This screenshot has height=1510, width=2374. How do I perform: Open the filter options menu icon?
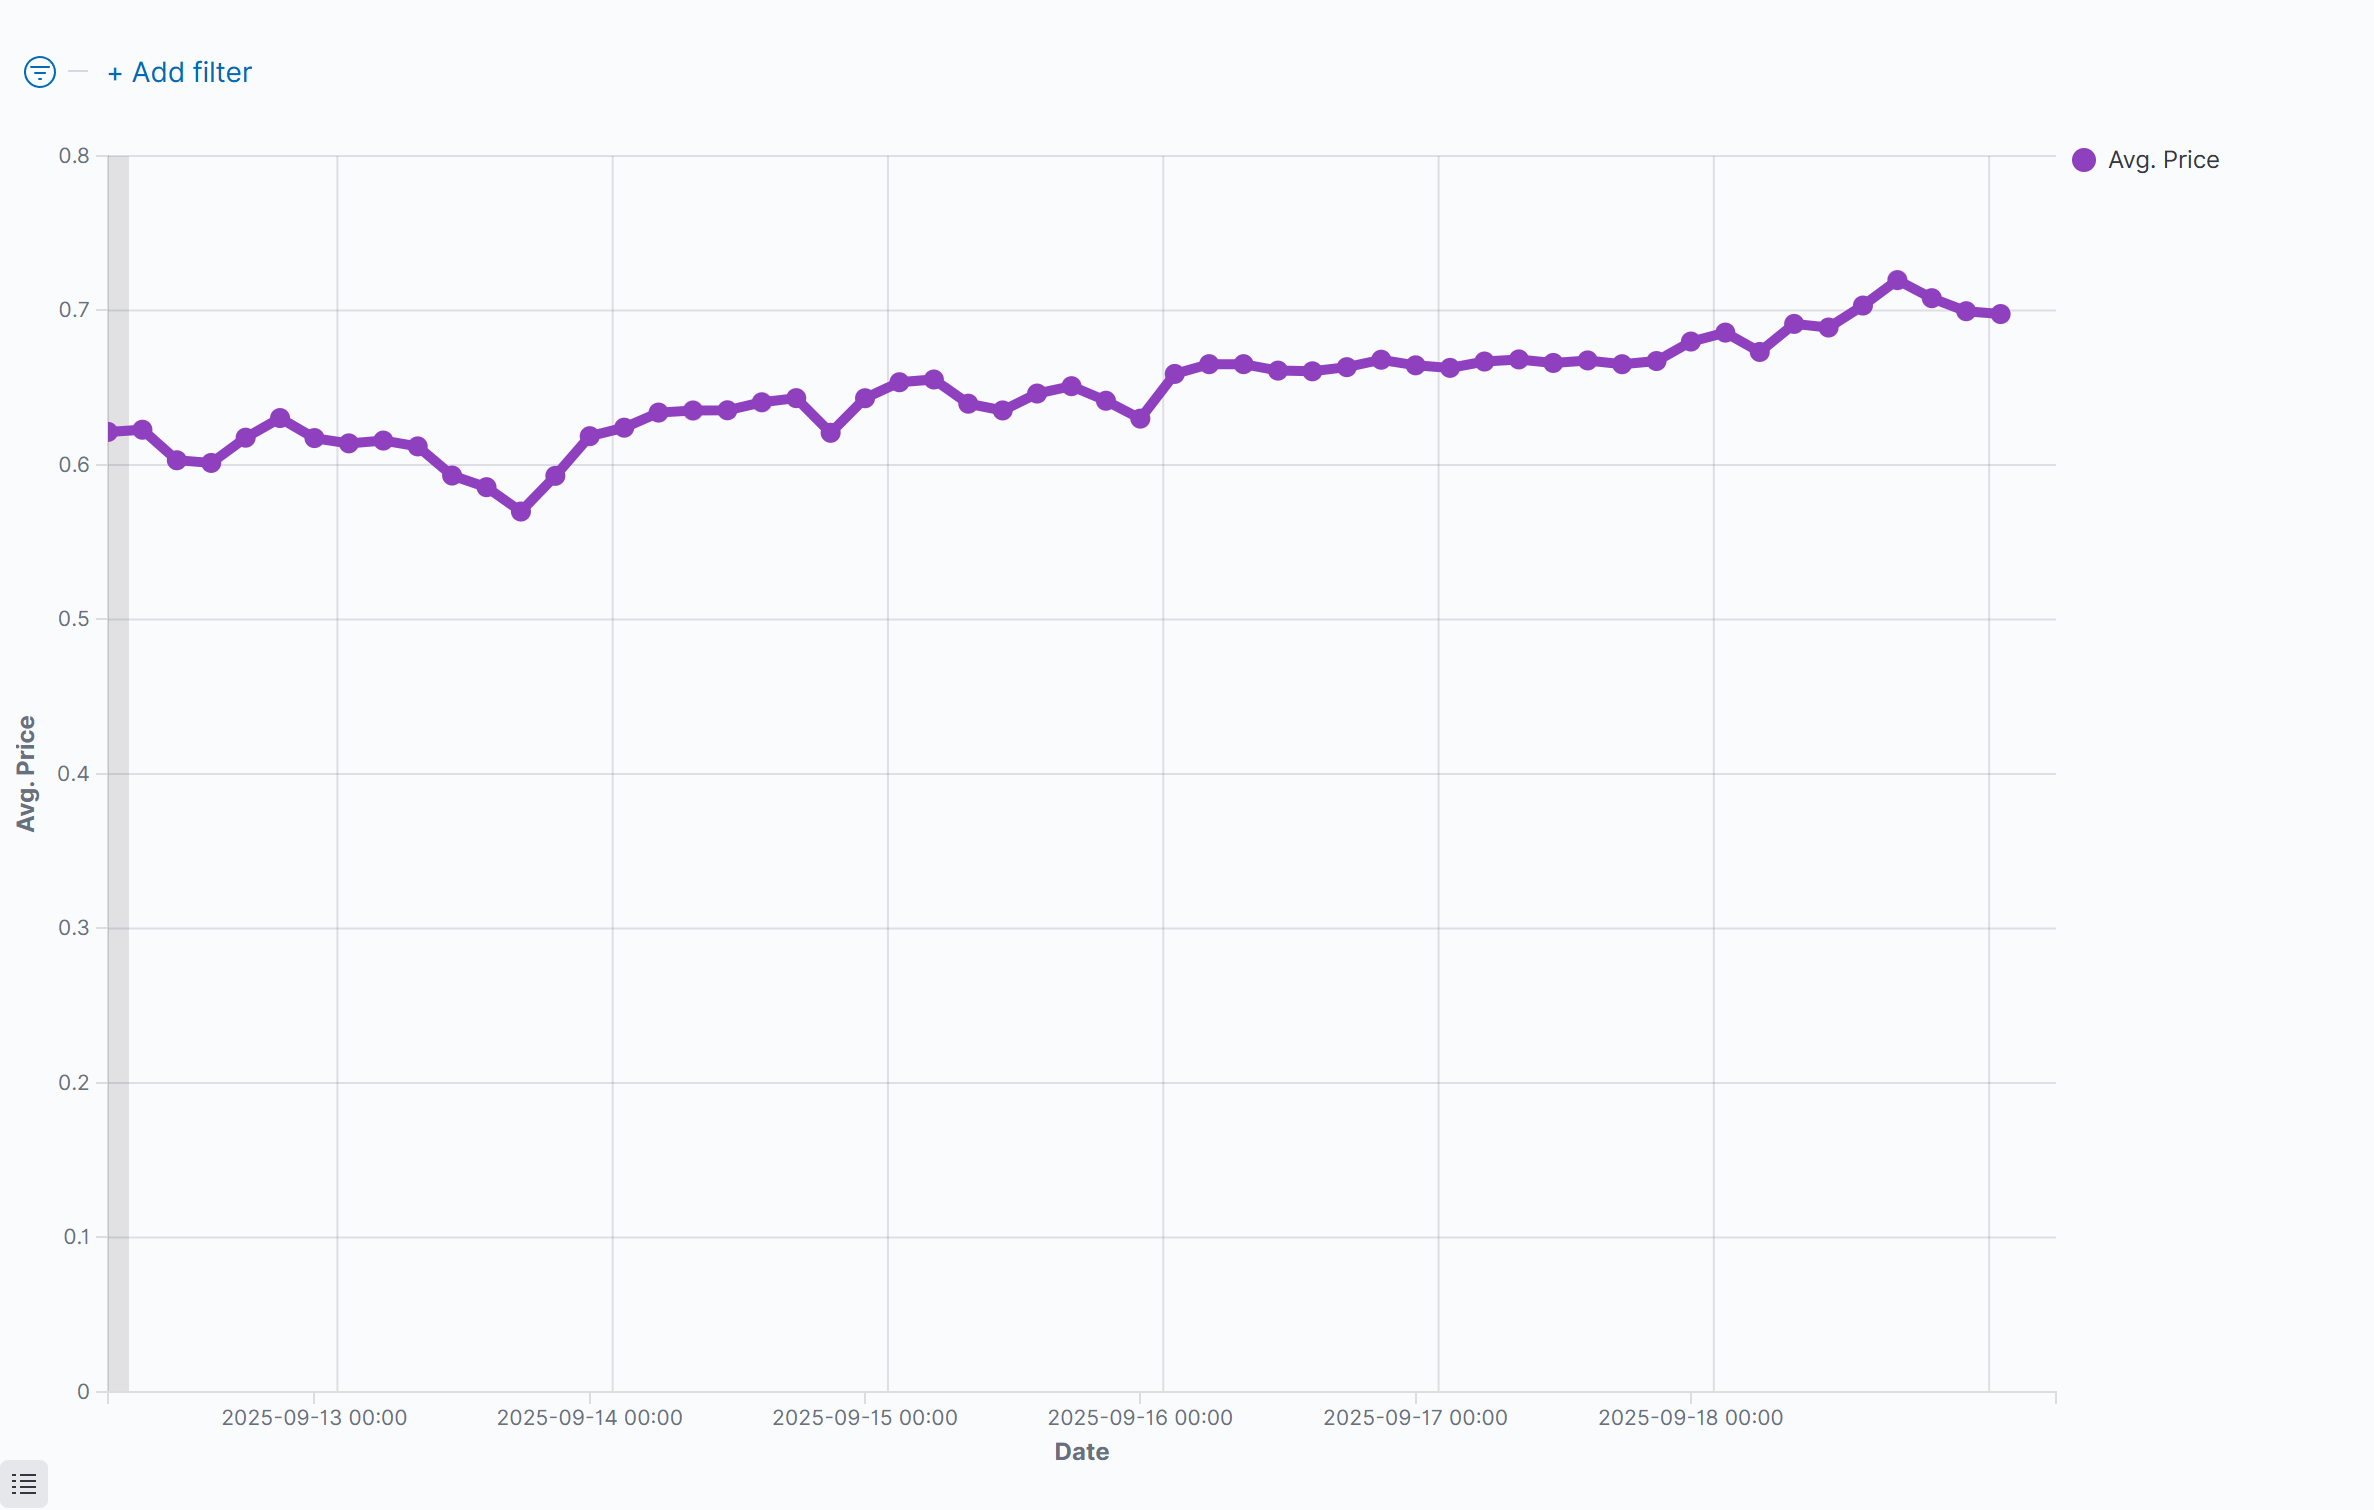40,72
